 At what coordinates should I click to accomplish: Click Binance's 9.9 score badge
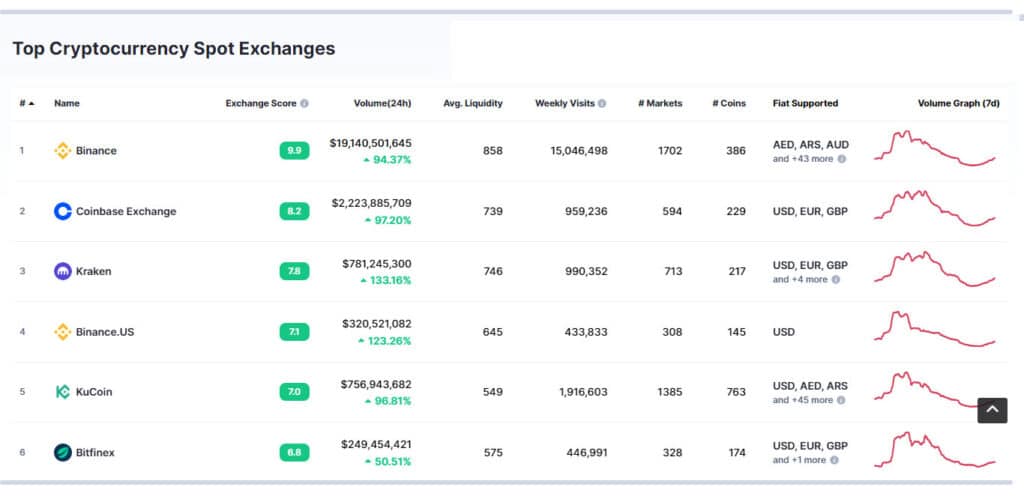(295, 151)
